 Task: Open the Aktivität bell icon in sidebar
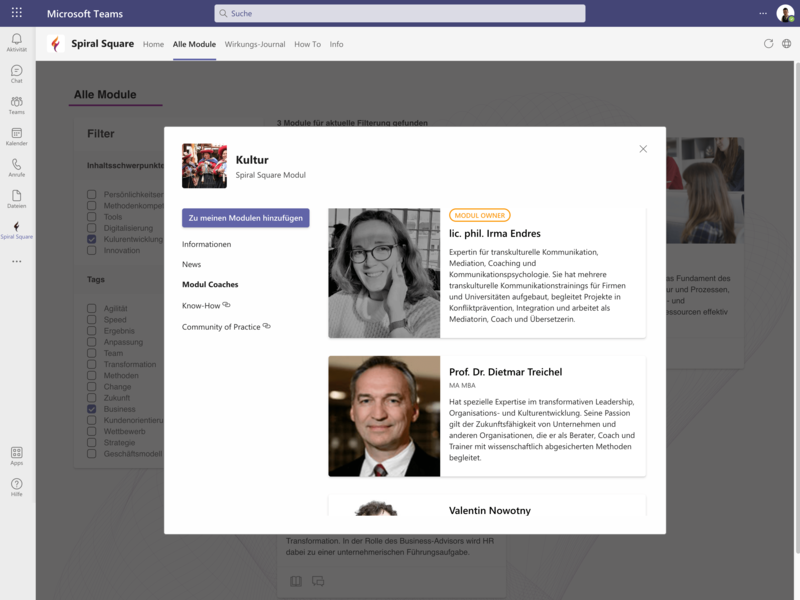16,41
